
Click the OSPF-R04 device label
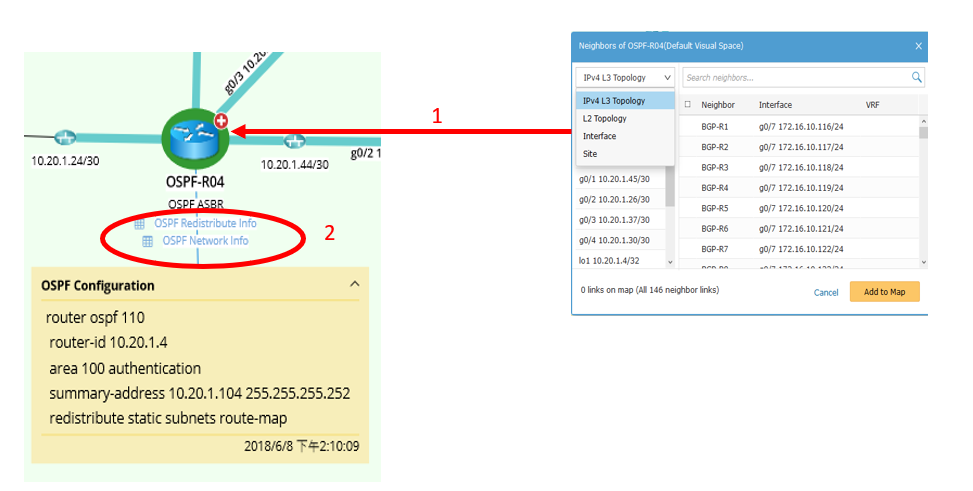(195, 182)
